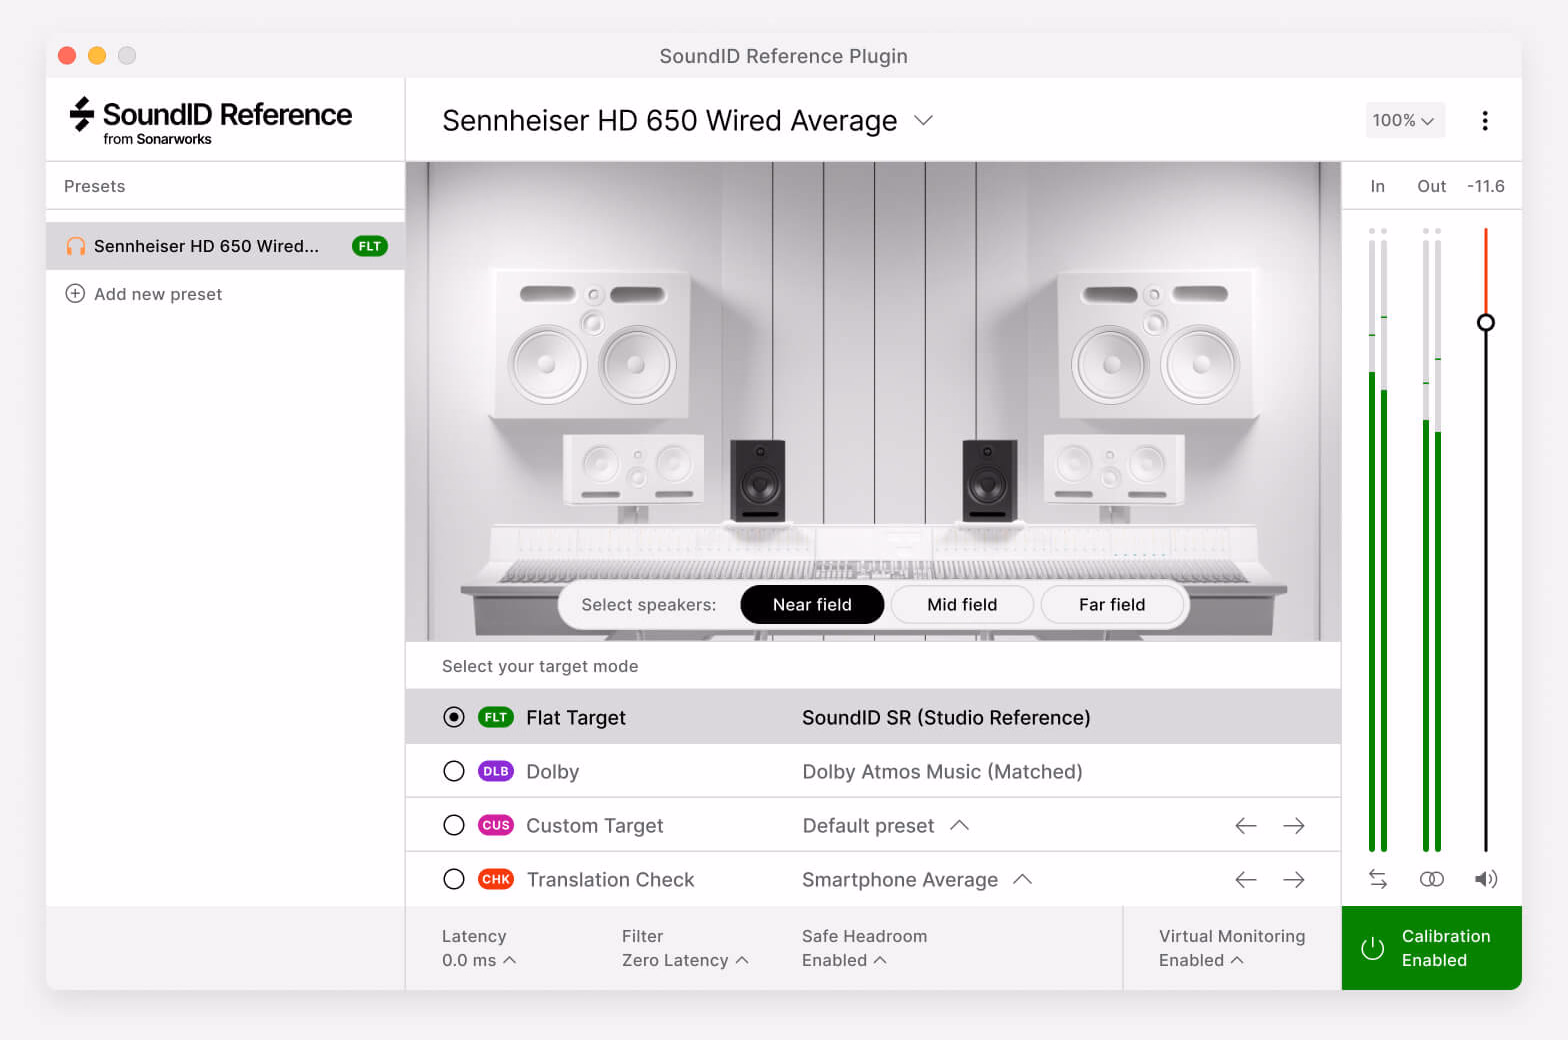1568x1040 pixels.
Task: Click the Custom Target label
Action: [595, 825]
